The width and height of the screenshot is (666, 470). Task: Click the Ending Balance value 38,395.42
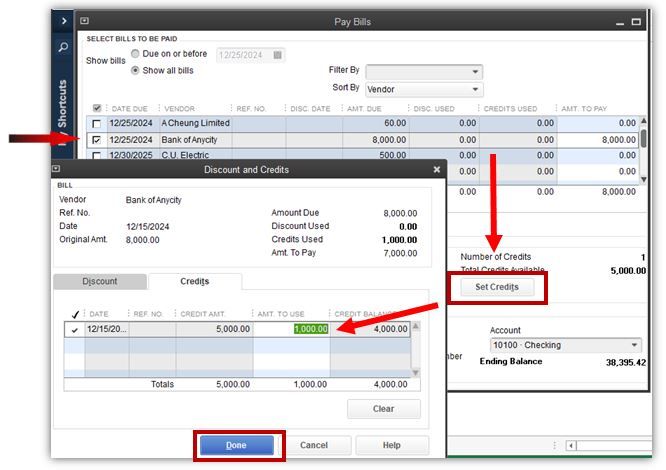pos(626,362)
